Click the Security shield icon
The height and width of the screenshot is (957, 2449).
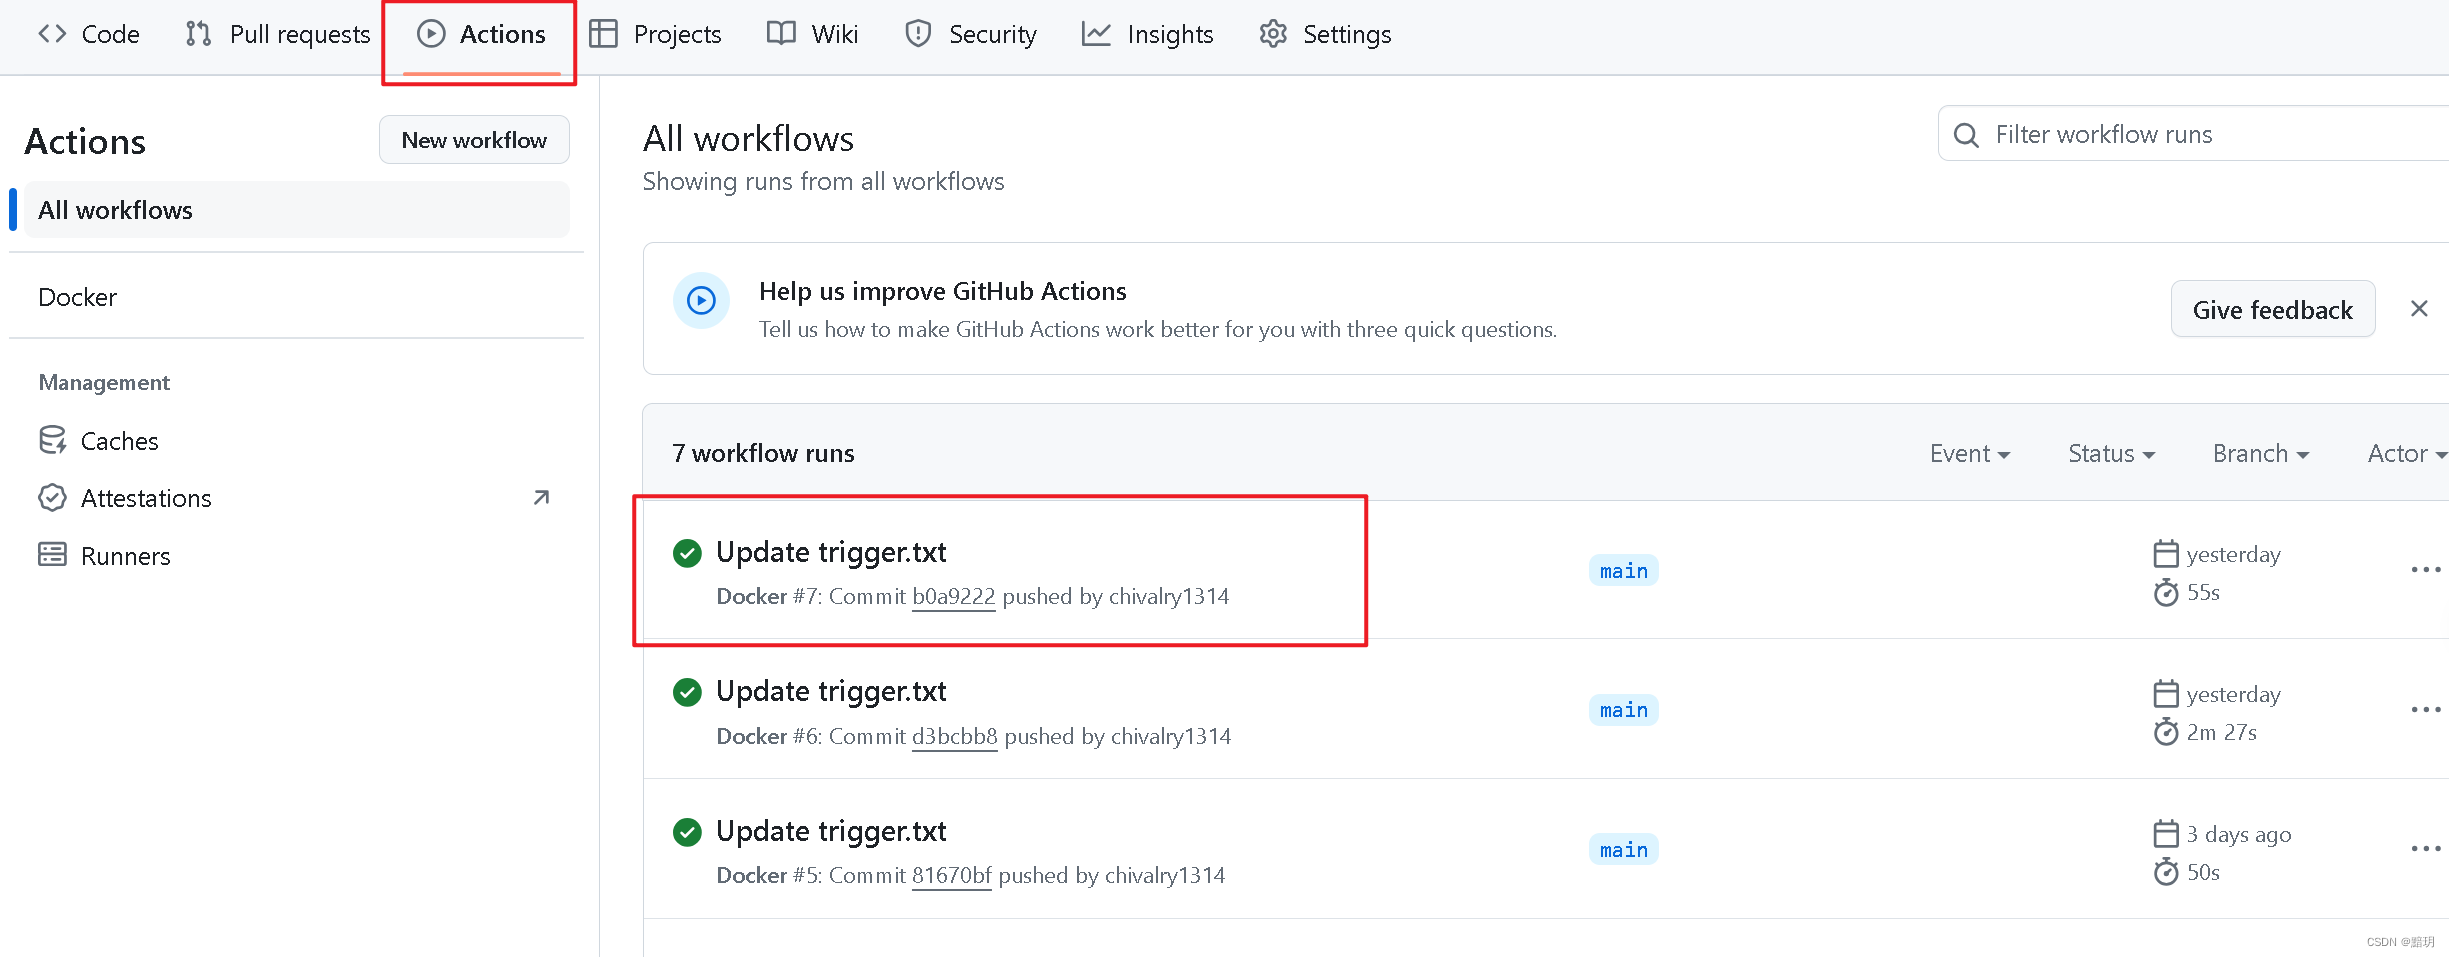click(918, 34)
